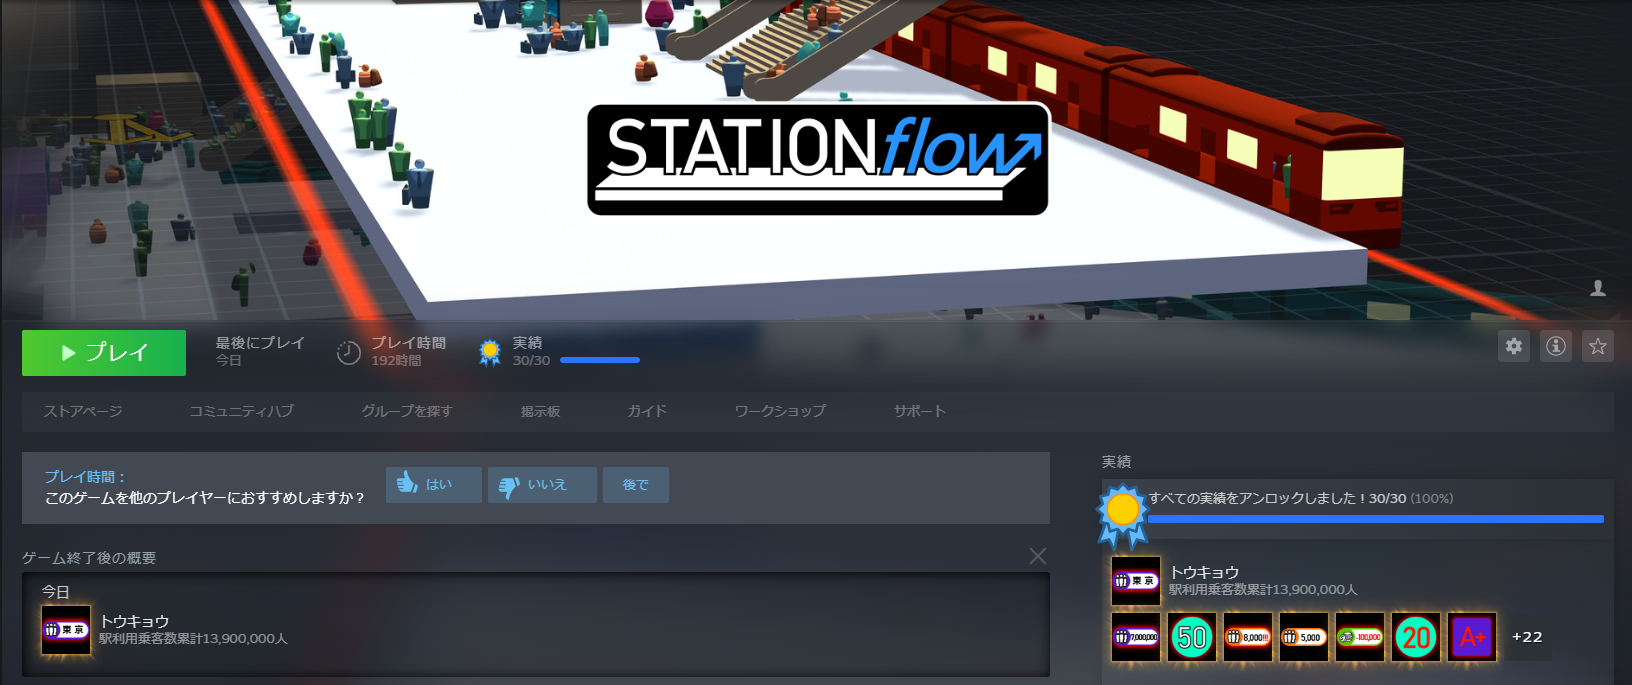Show remaining +22 achievements
The height and width of the screenshot is (685, 1632).
click(1527, 637)
